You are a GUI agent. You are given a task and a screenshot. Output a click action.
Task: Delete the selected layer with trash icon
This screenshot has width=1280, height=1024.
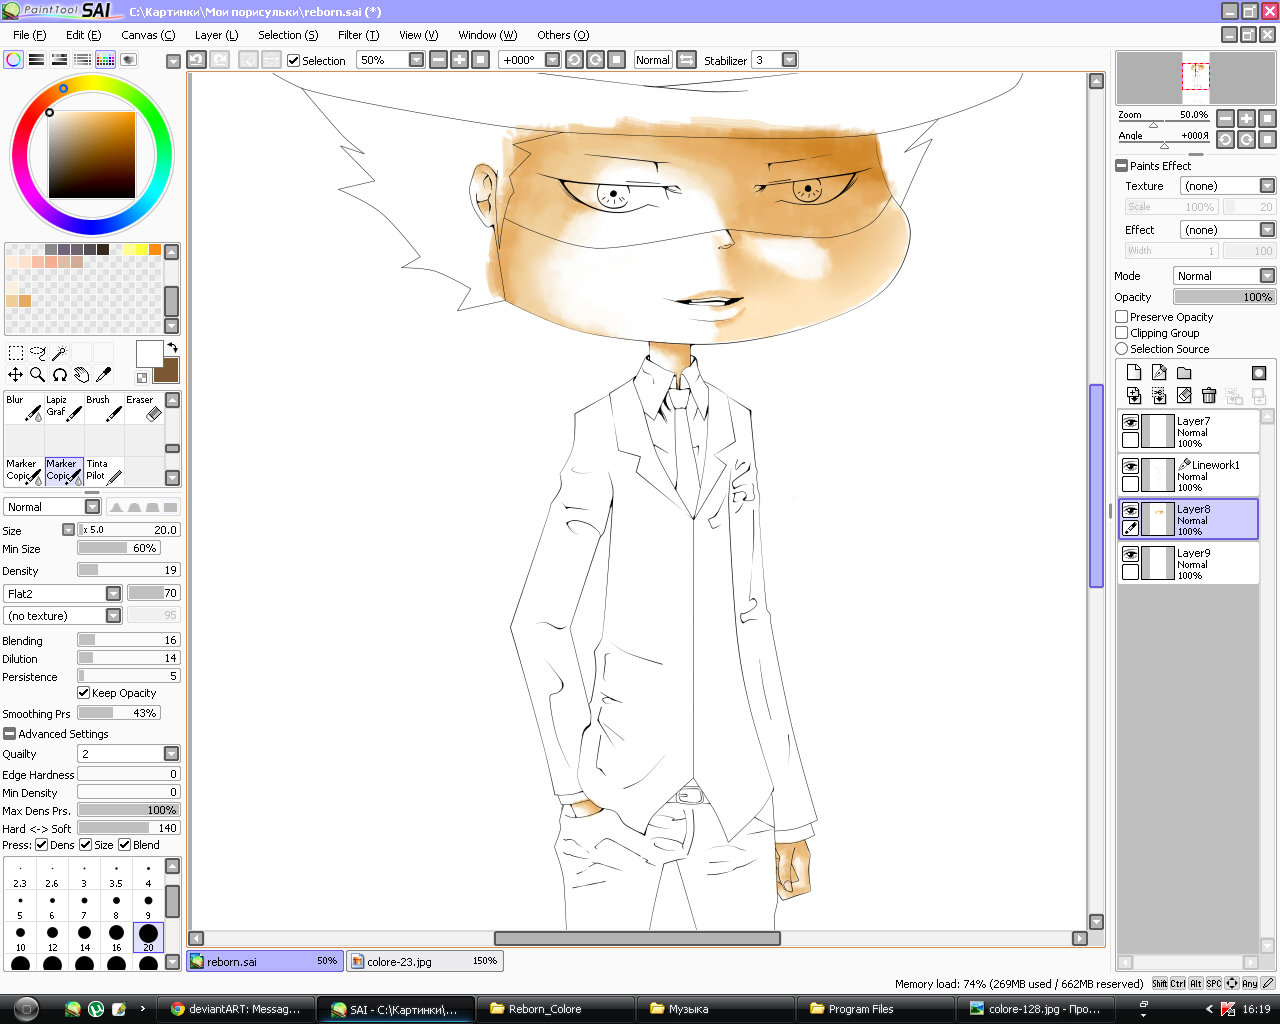(1209, 396)
